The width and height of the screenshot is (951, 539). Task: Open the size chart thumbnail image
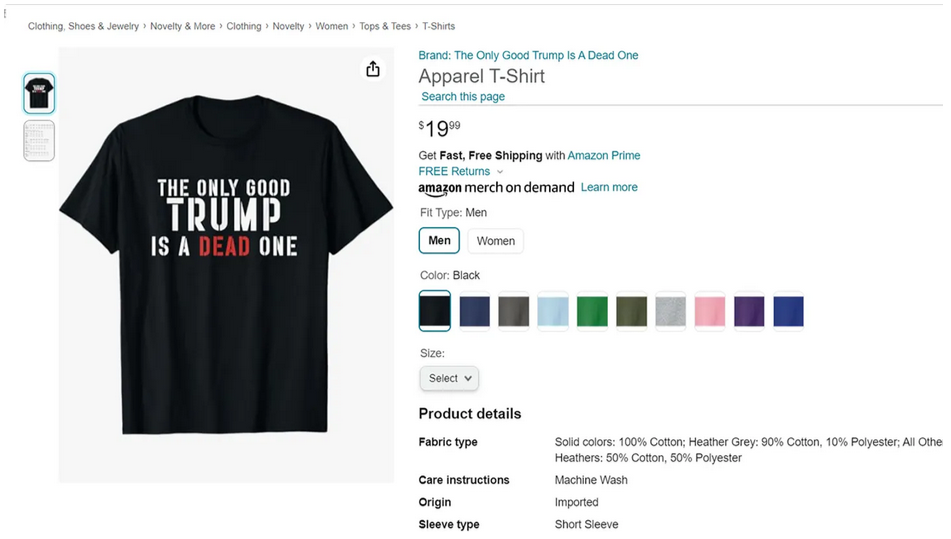point(39,140)
